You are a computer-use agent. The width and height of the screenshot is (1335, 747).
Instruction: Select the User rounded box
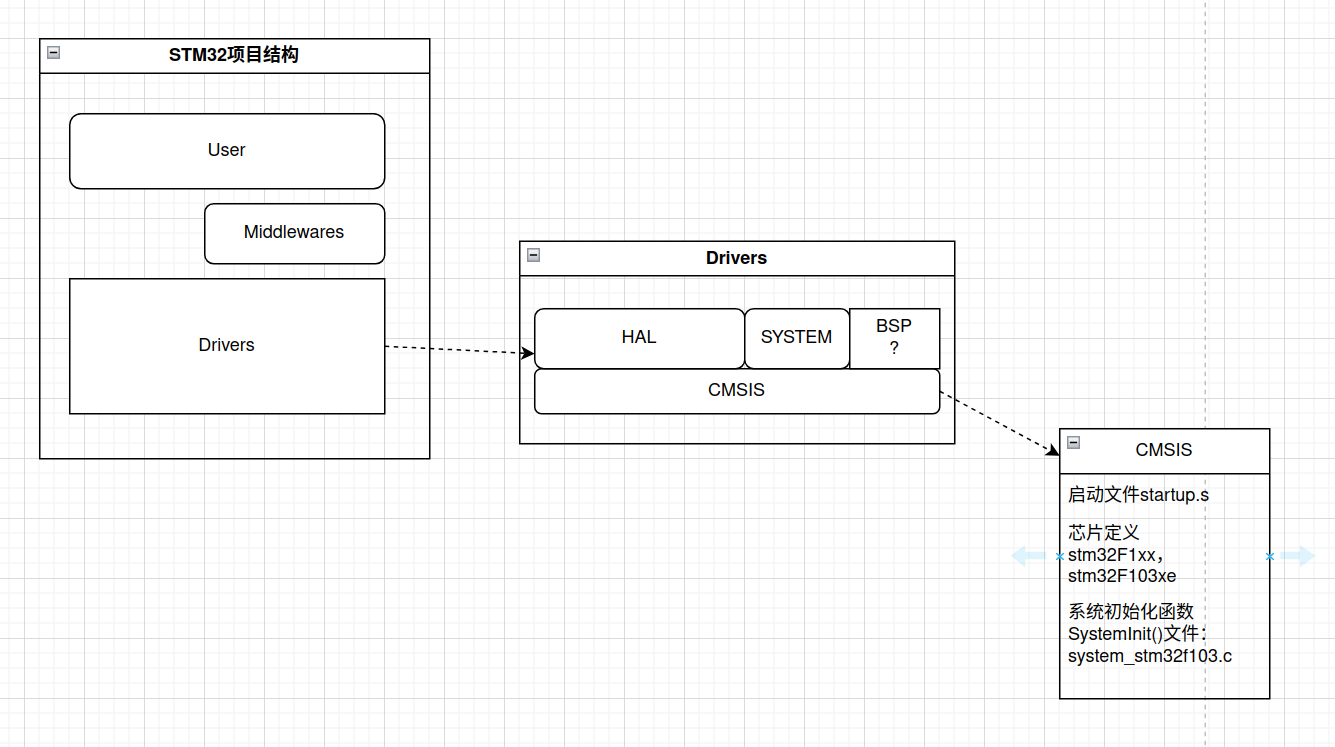click(227, 151)
